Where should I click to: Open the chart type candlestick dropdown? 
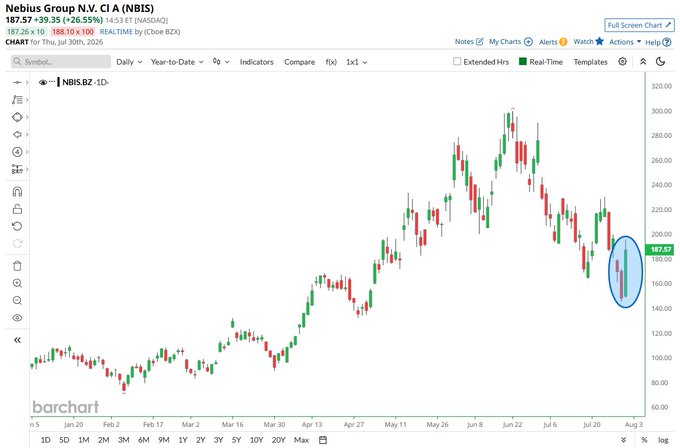[221, 62]
